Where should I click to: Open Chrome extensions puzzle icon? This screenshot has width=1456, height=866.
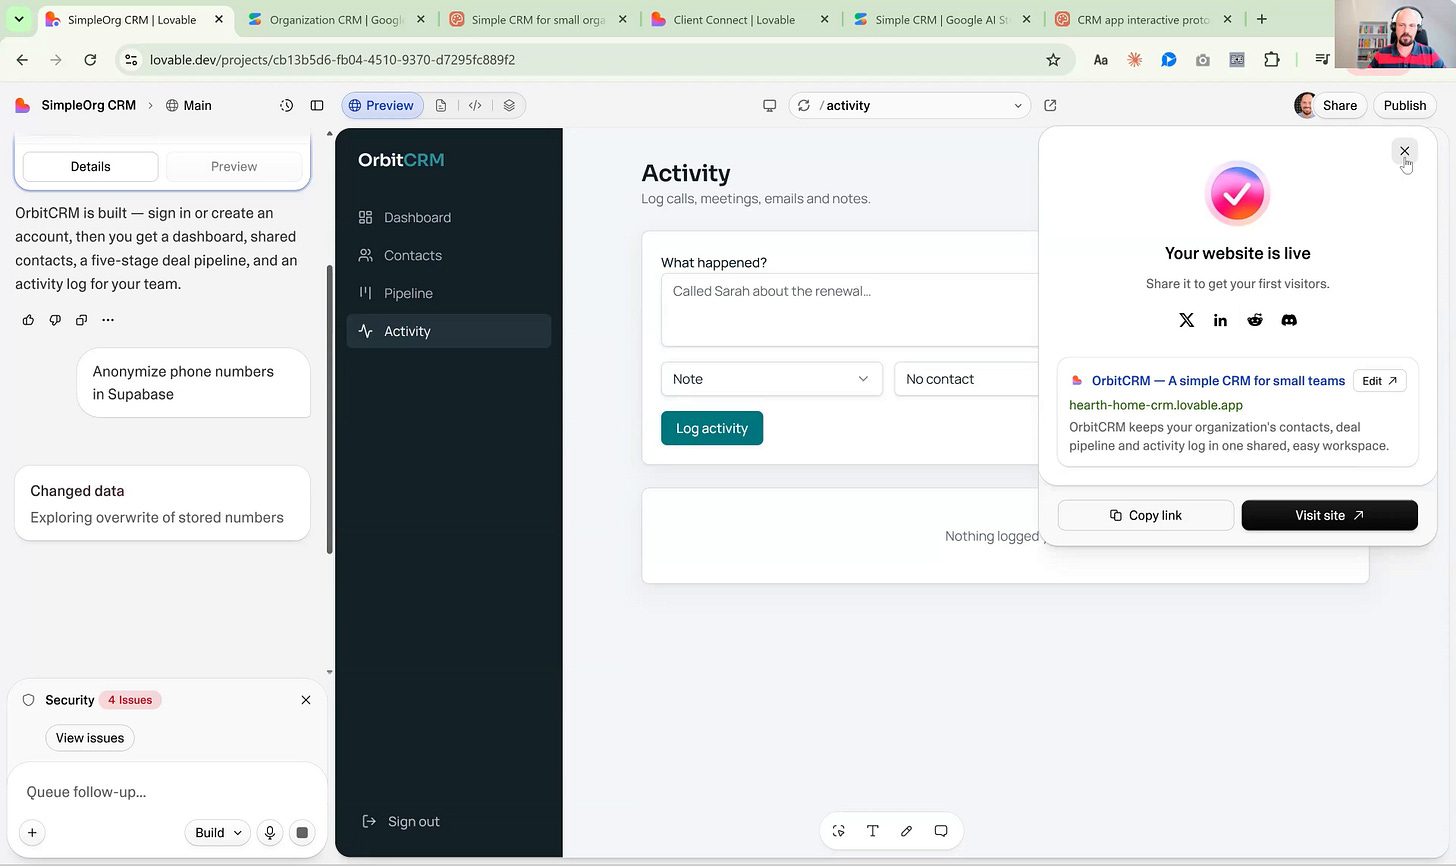[x=1272, y=60]
